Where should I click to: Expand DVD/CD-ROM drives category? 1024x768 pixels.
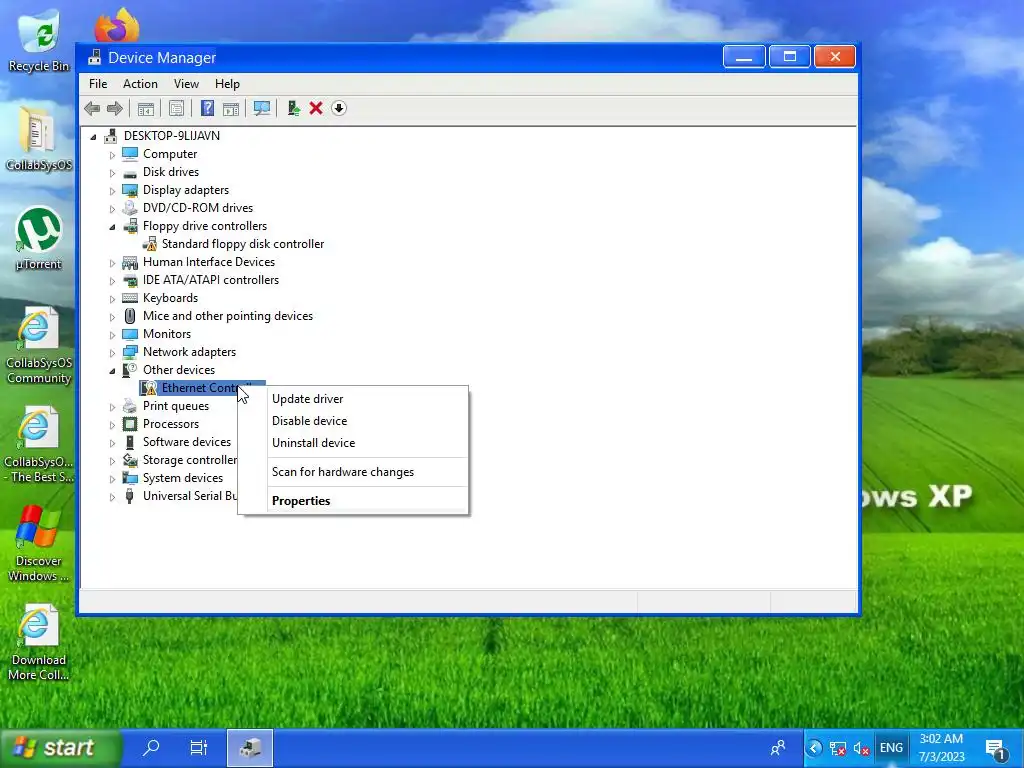[x=112, y=209]
